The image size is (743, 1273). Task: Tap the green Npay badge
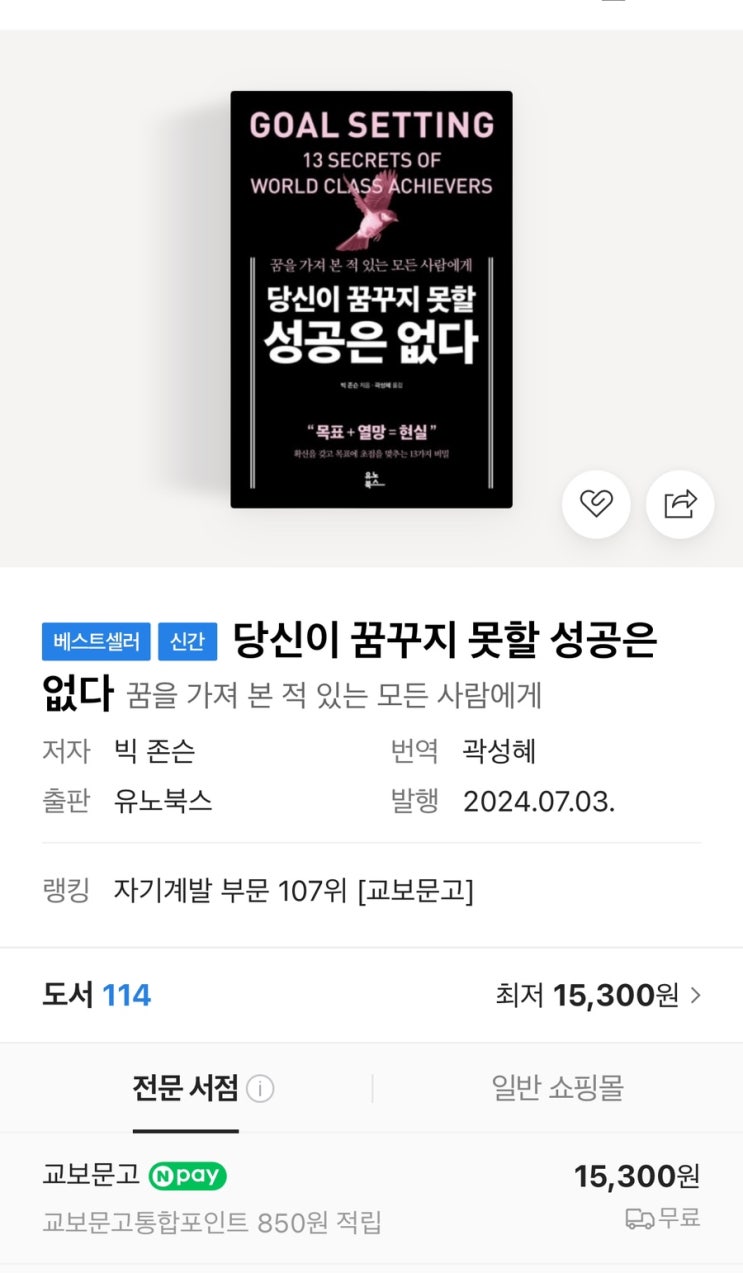click(x=188, y=1176)
